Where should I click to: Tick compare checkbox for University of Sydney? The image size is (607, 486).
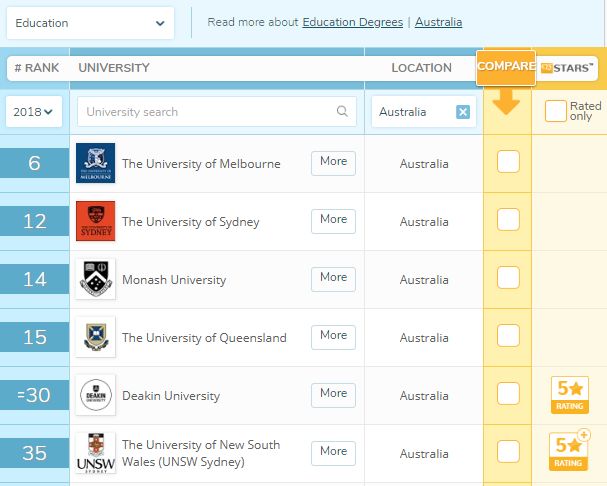[508, 220]
